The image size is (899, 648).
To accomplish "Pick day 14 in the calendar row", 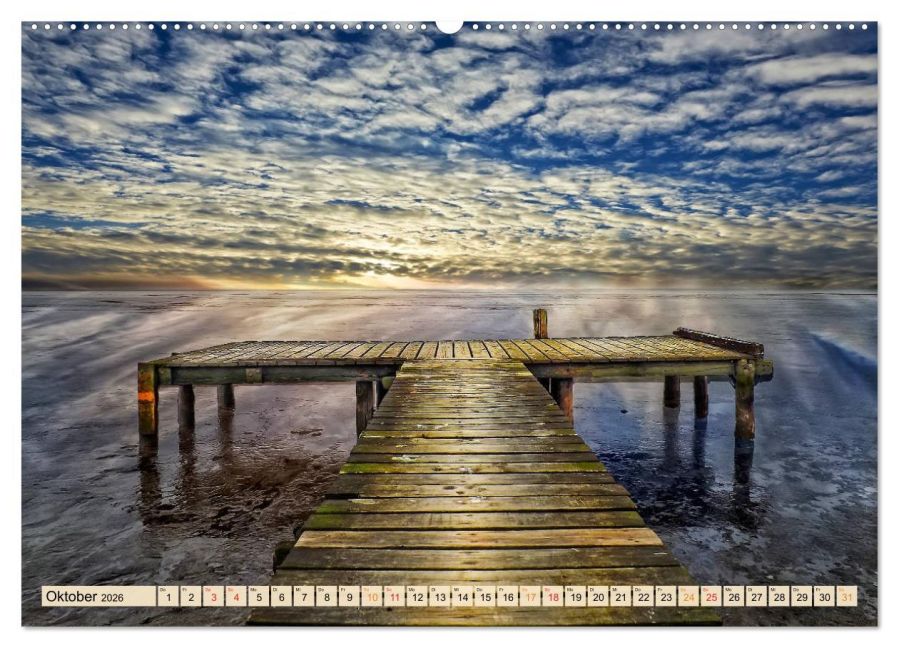I will point(462,597).
